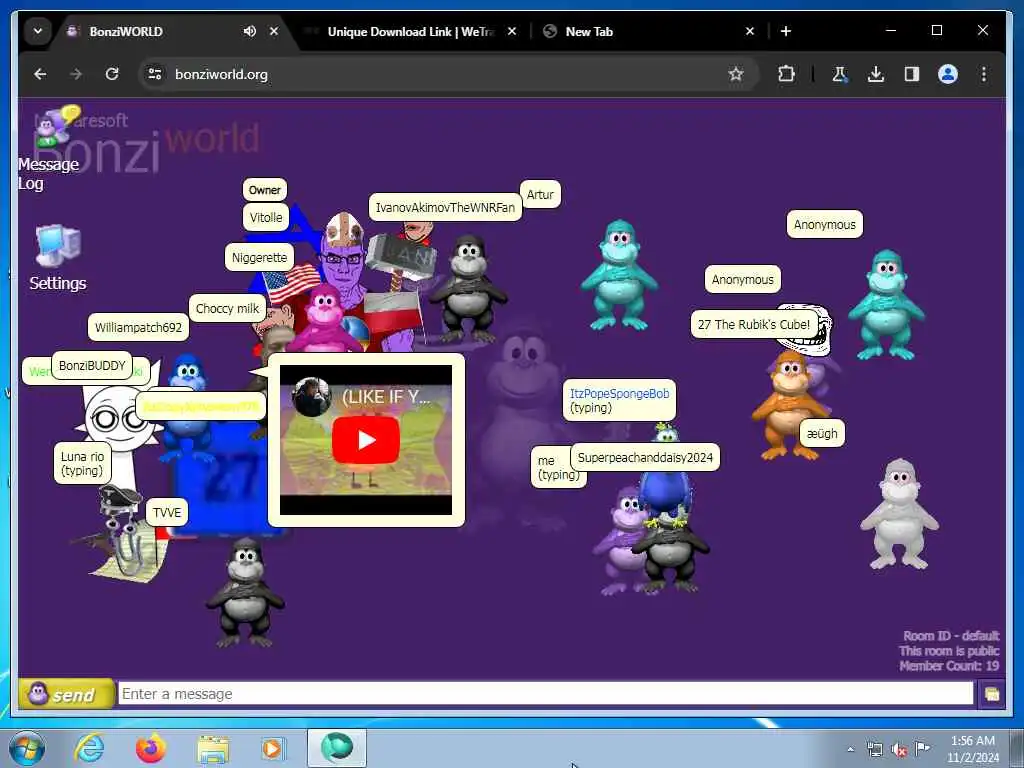The height and width of the screenshot is (768, 1024).
Task: Click the Luna rio typing name tag
Action: pyautogui.click(x=82, y=463)
